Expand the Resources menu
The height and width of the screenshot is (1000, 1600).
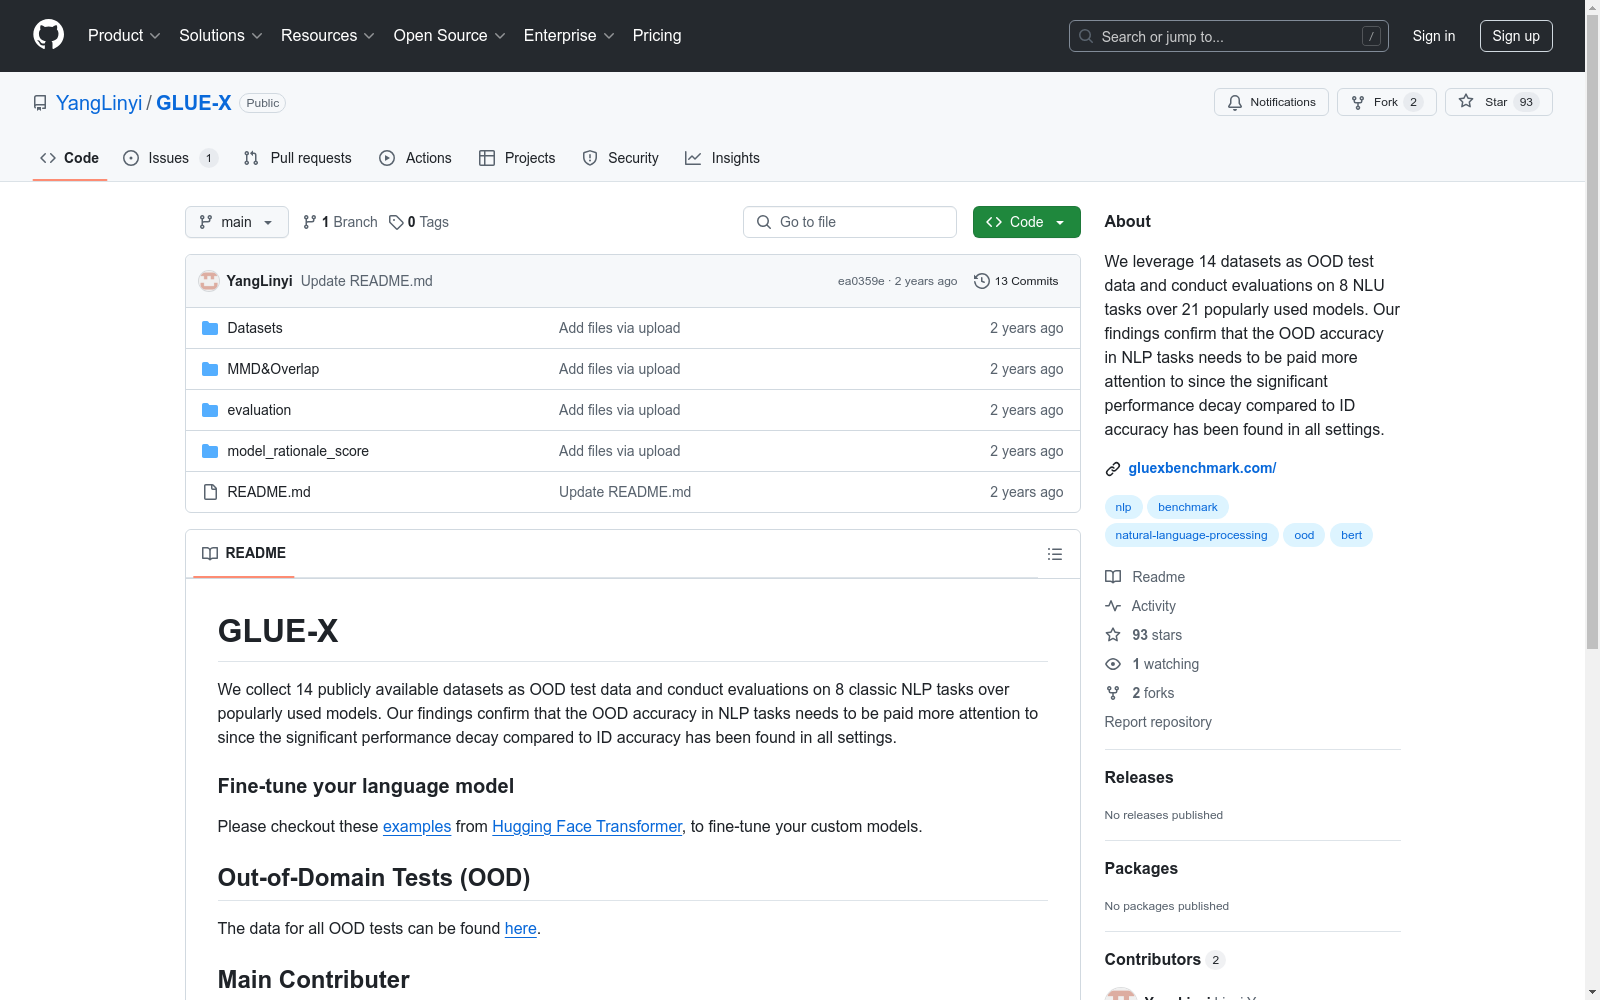pyautogui.click(x=328, y=35)
